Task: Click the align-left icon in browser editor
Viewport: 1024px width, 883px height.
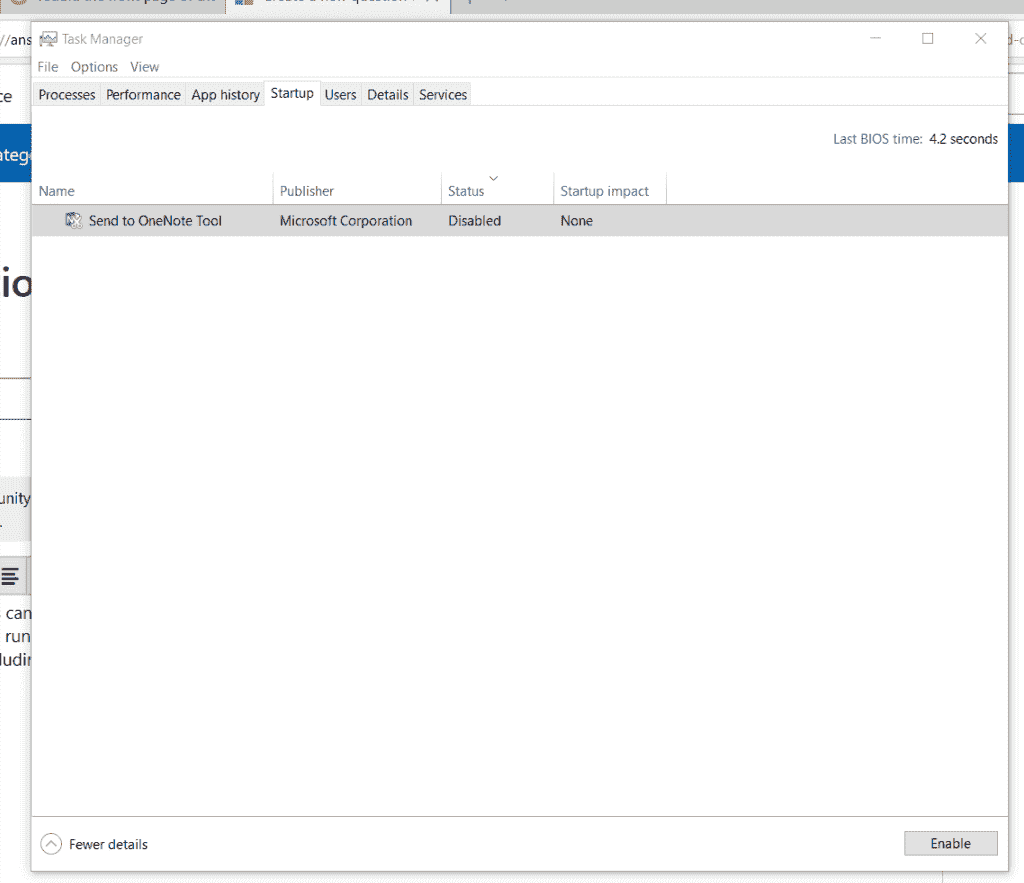Action: click(10, 576)
